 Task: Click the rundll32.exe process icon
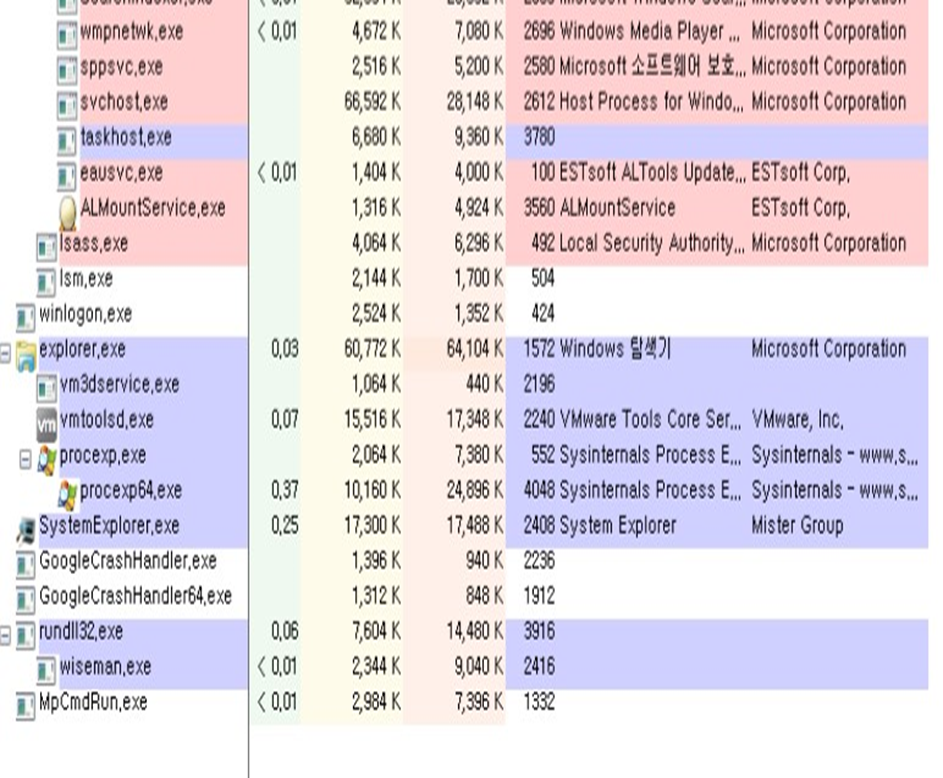[25, 636]
